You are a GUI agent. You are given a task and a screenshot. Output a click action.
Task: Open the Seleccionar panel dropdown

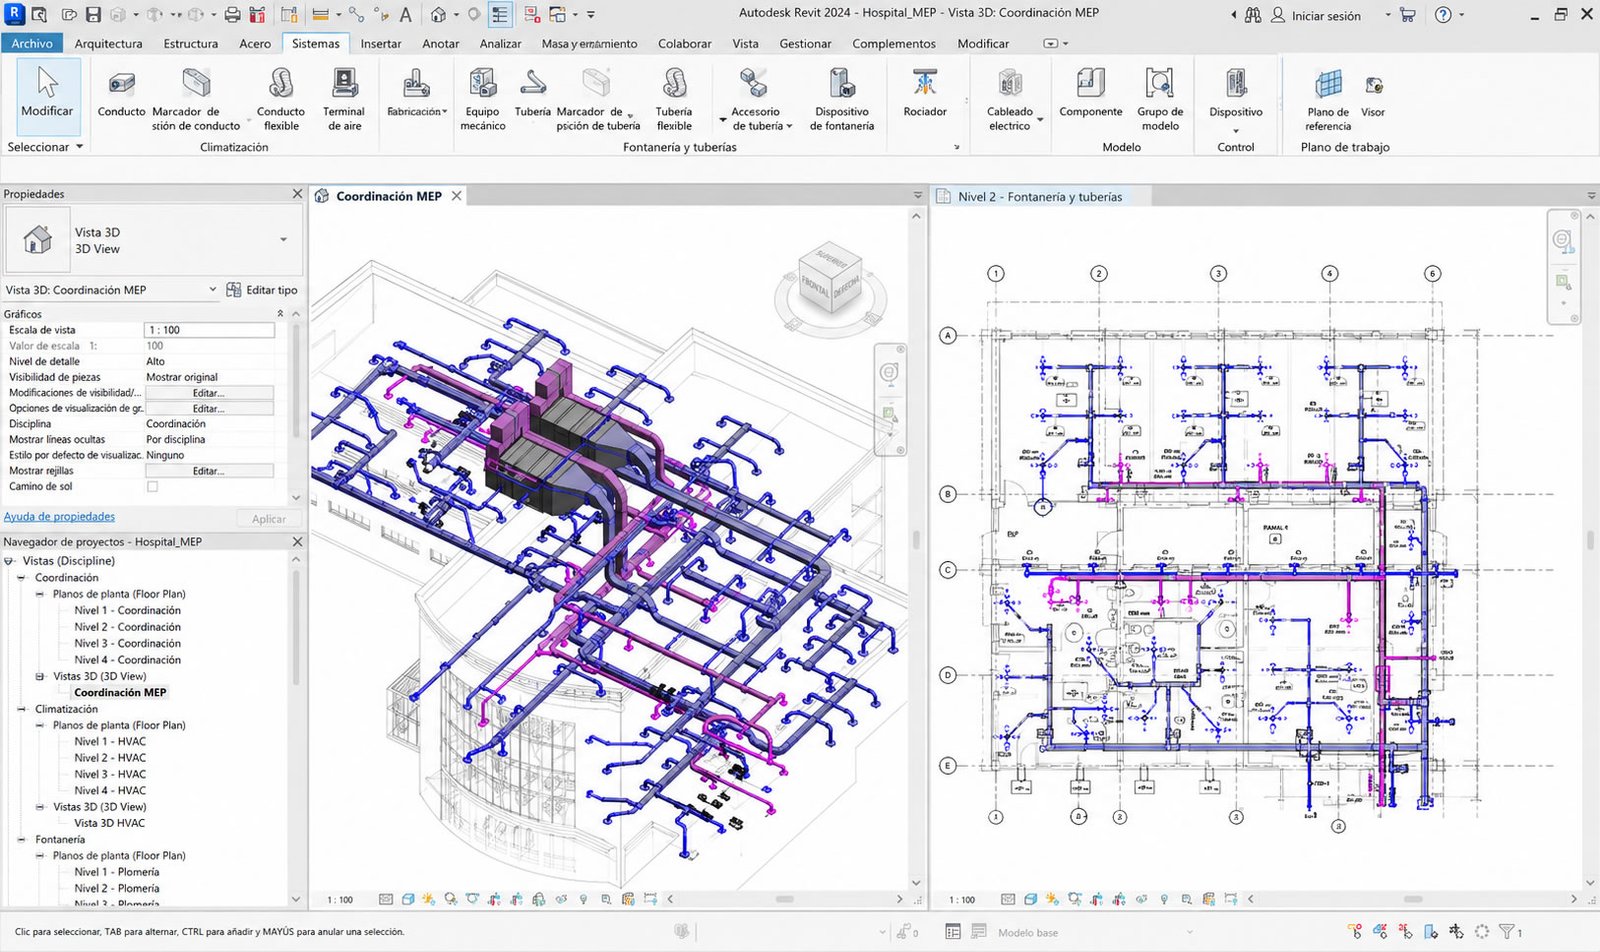coord(46,147)
